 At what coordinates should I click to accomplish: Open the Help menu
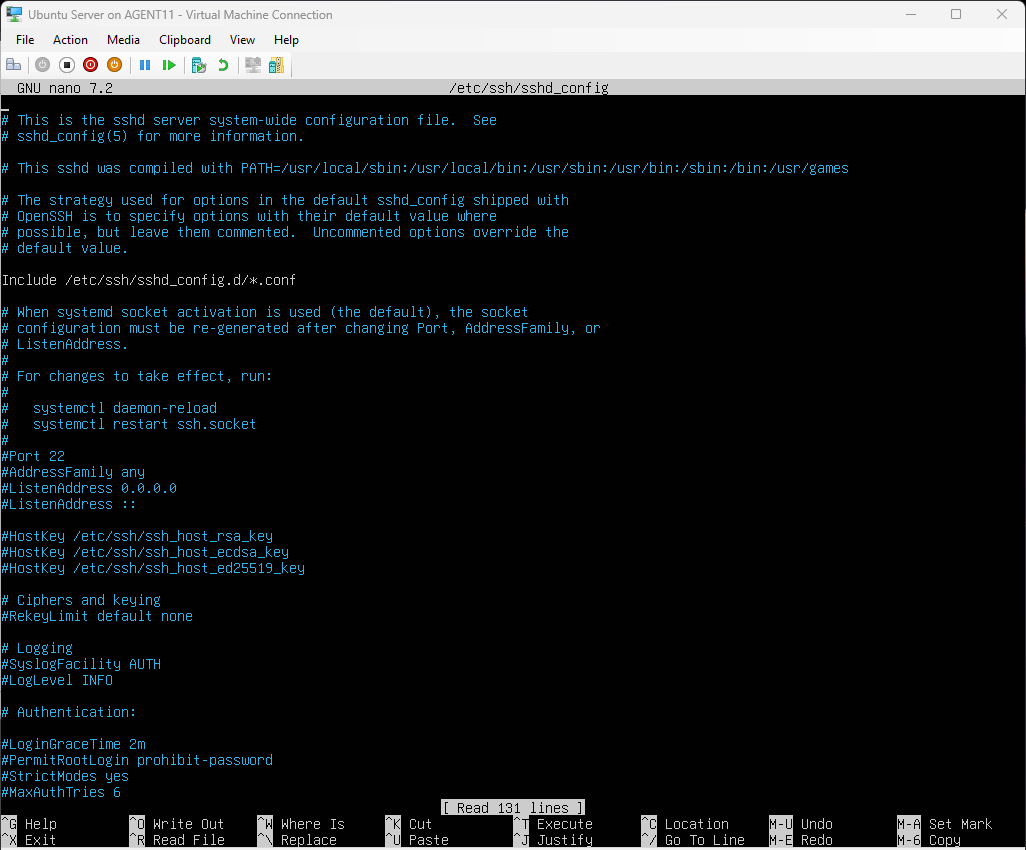(x=286, y=40)
